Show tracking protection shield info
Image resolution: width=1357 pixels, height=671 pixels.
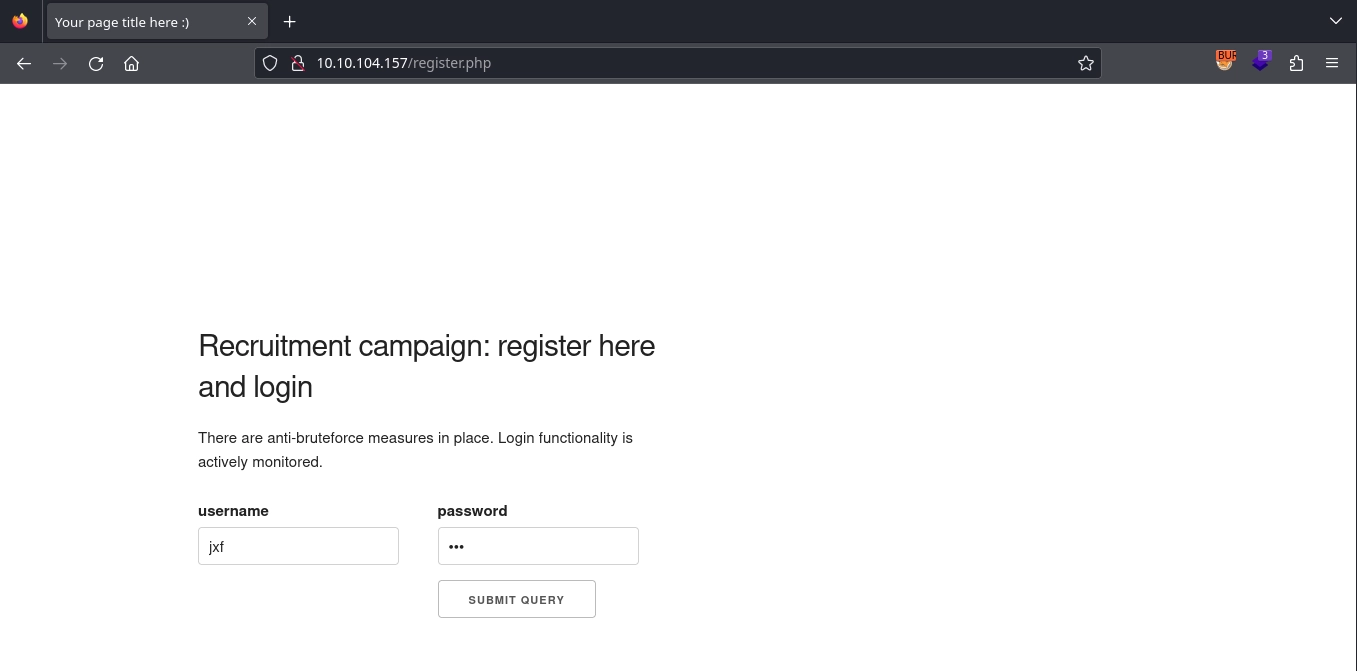click(270, 63)
